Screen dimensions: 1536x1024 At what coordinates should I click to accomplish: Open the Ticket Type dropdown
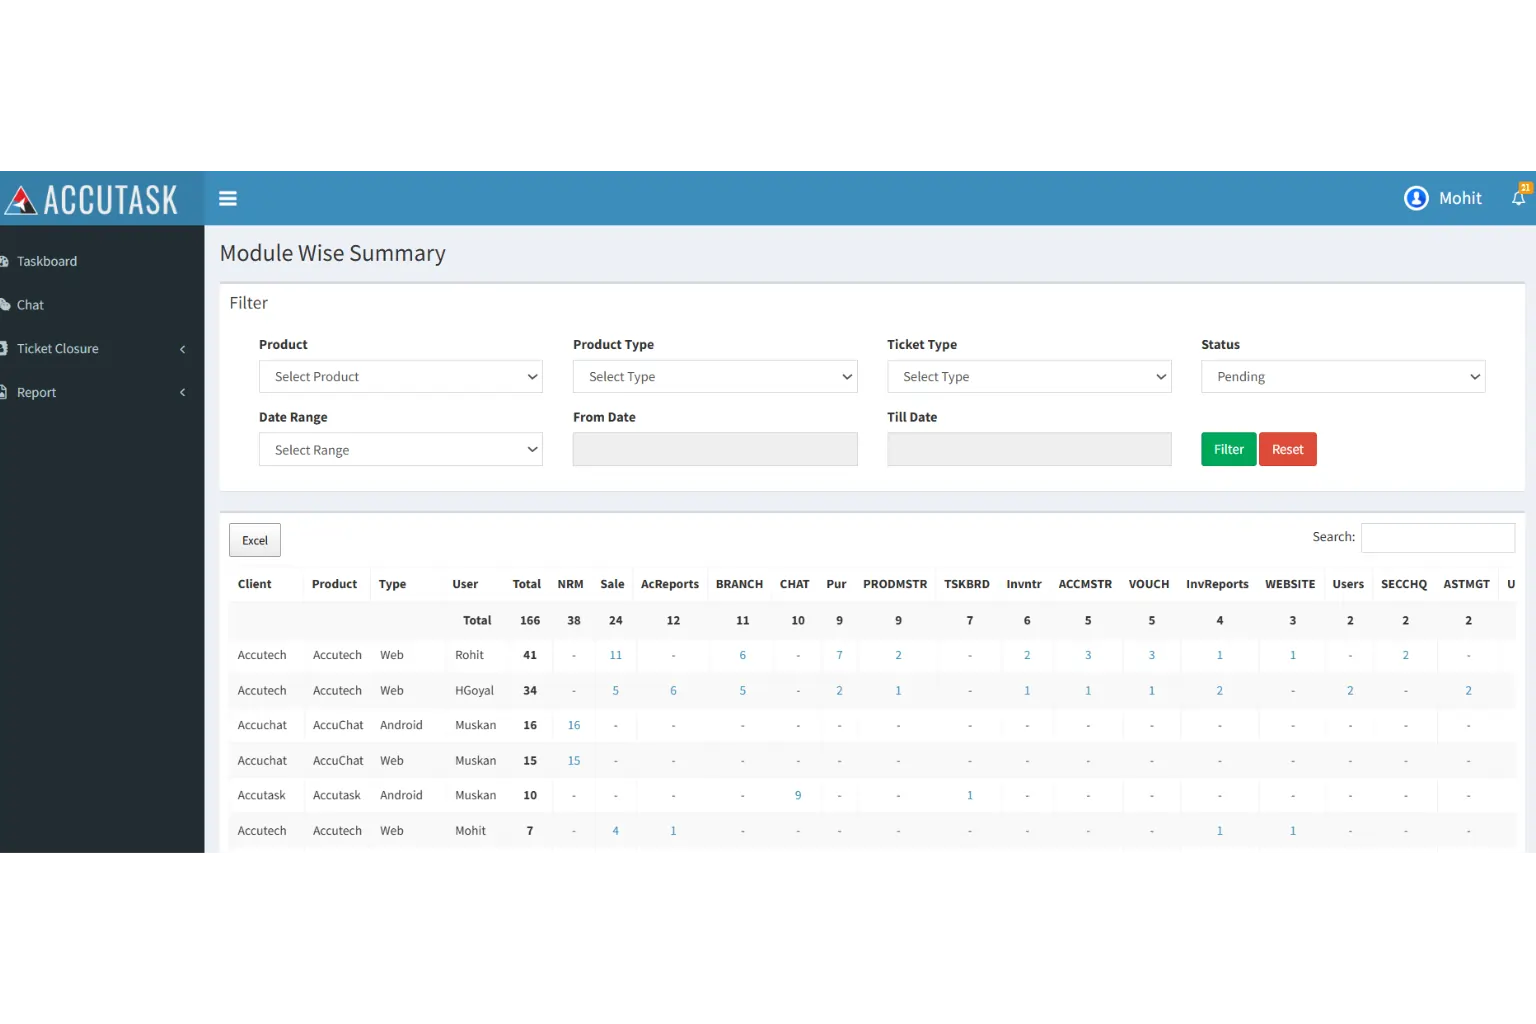[x=1029, y=377]
